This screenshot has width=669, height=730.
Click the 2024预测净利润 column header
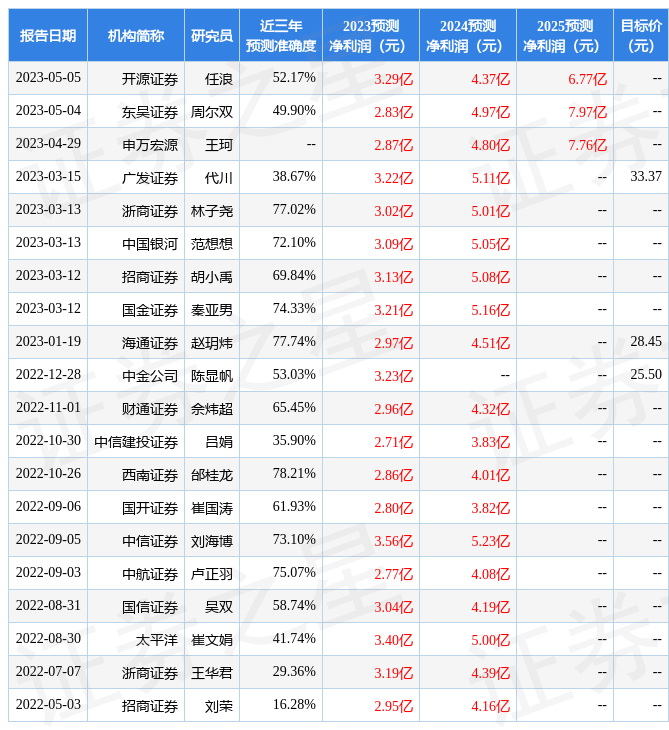[468, 35]
